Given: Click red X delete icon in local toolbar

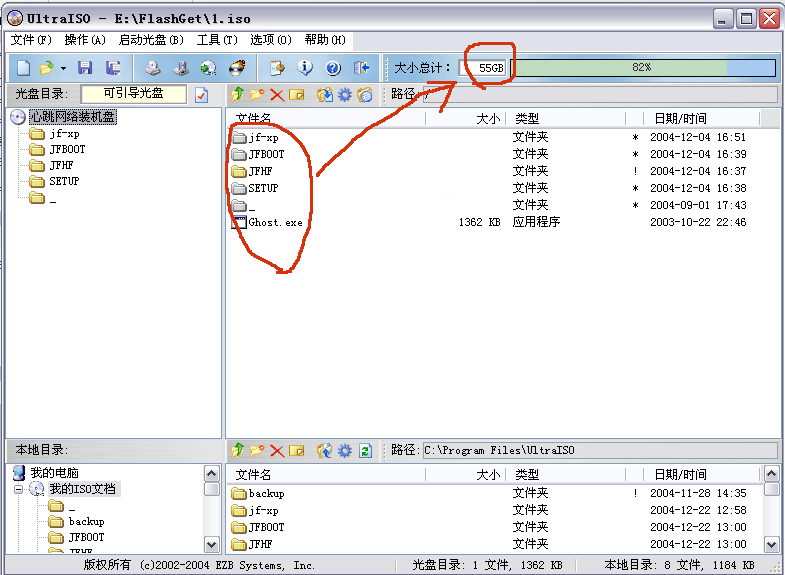Looking at the screenshot, I should click(277, 451).
